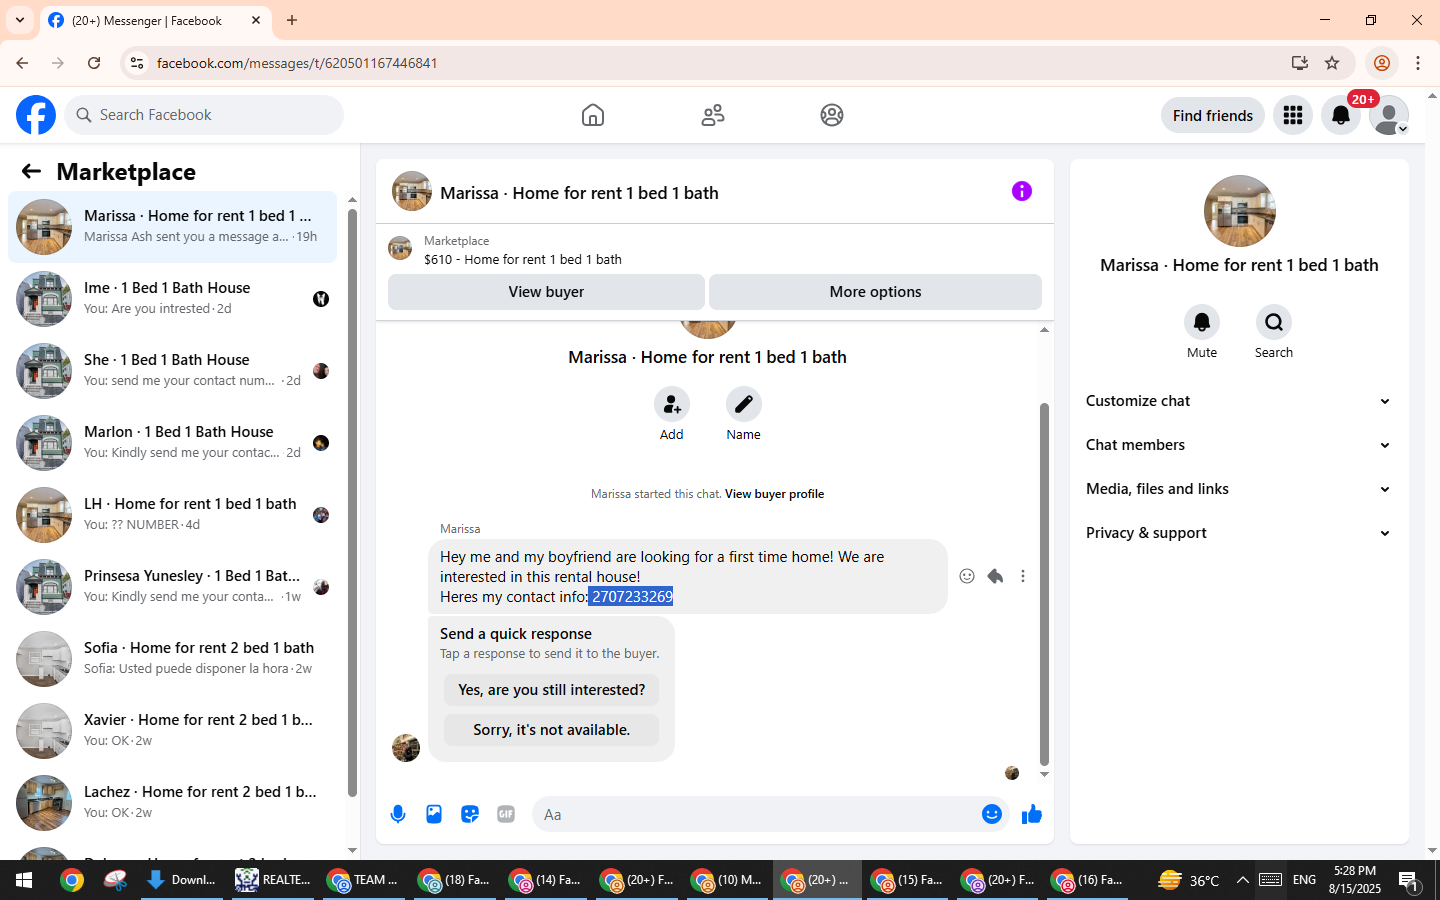Open Sofia Home for rent 2 bed chat
This screenshot has width=1440, height=900.
172,659
